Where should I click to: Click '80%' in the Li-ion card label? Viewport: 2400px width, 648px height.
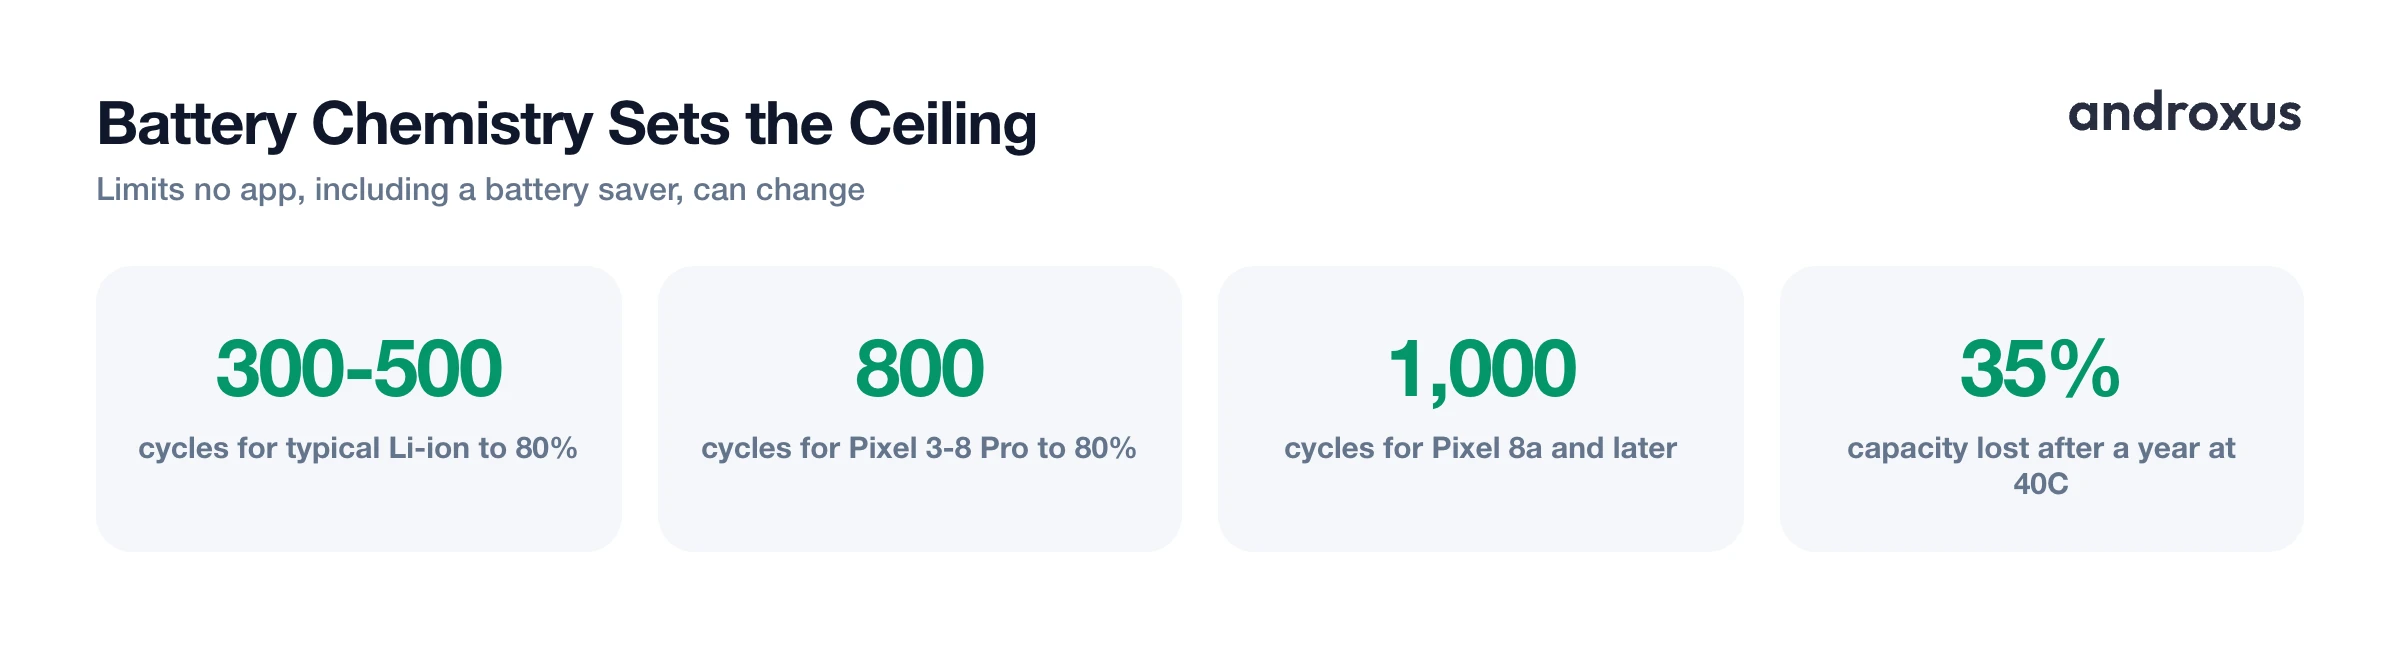pyautogui.click(x=546, y=447)
